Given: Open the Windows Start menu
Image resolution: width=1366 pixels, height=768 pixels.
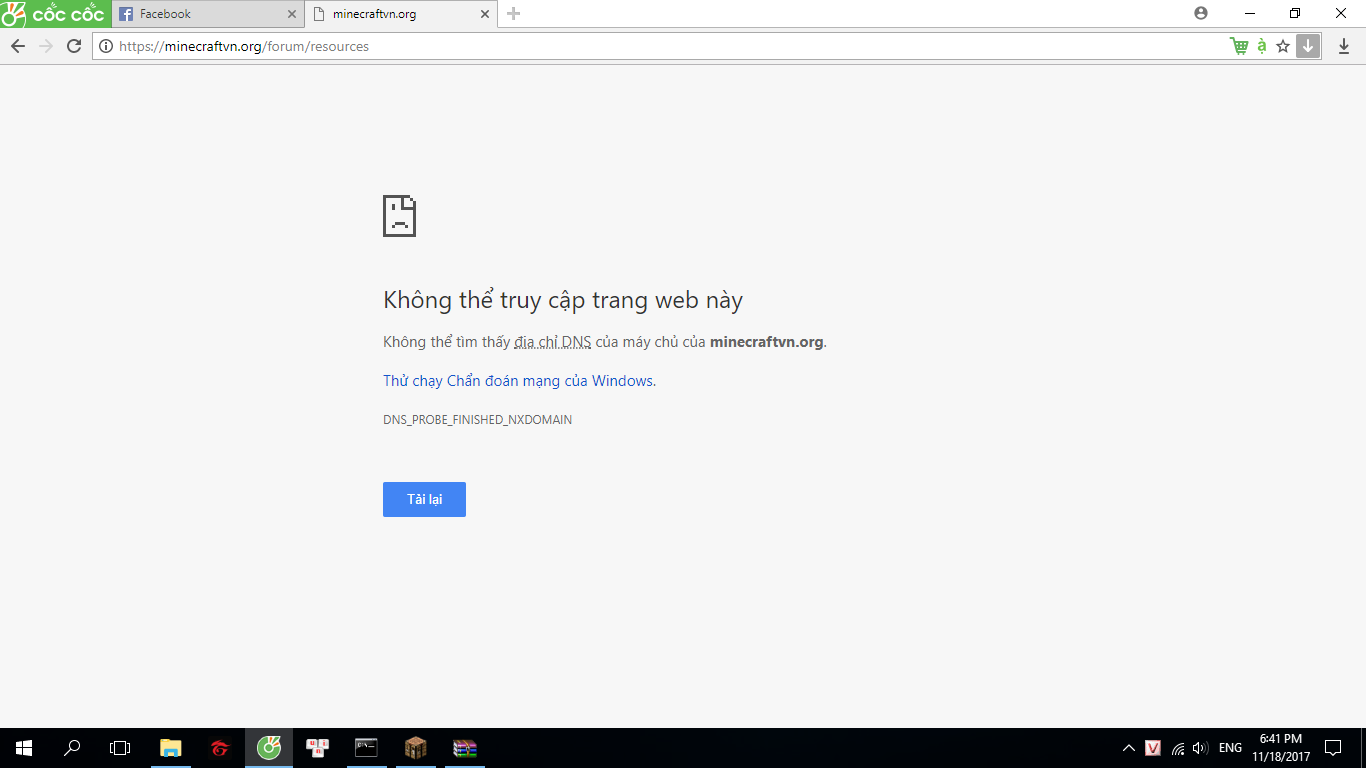Looking at the screenshot, I should pos(24,748).
